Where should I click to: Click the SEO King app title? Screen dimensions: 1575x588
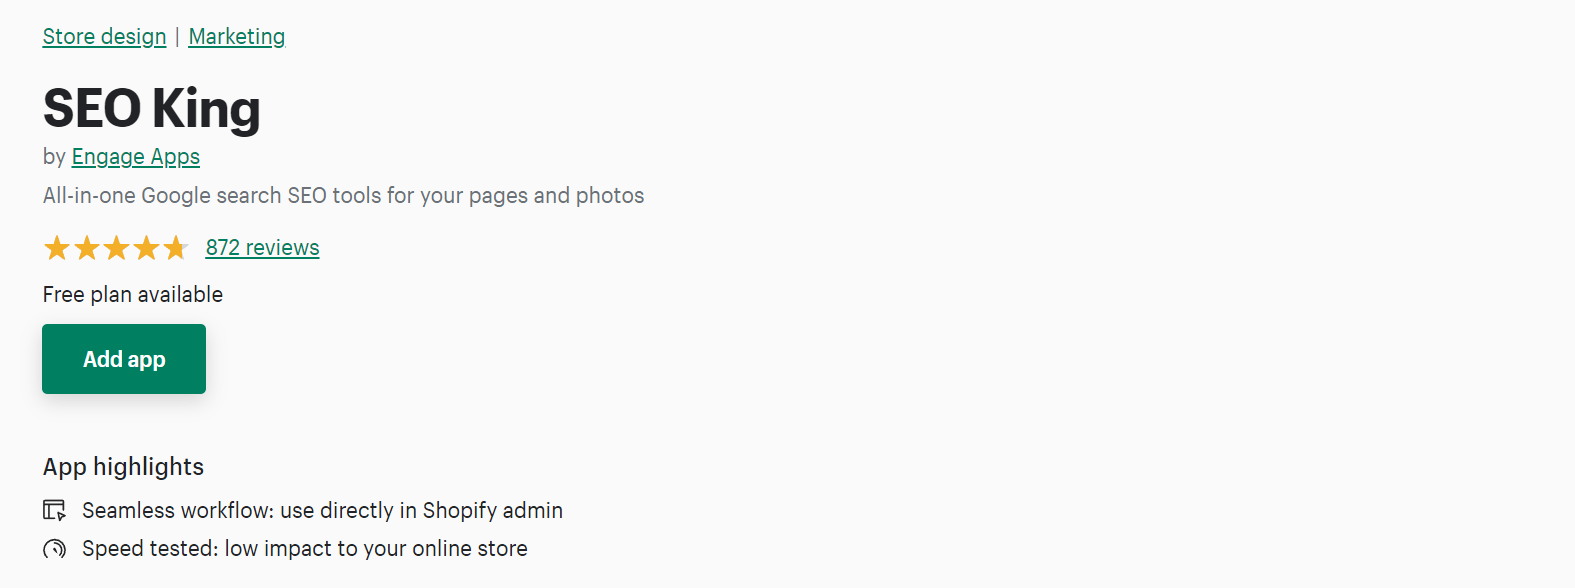(151, 108)
